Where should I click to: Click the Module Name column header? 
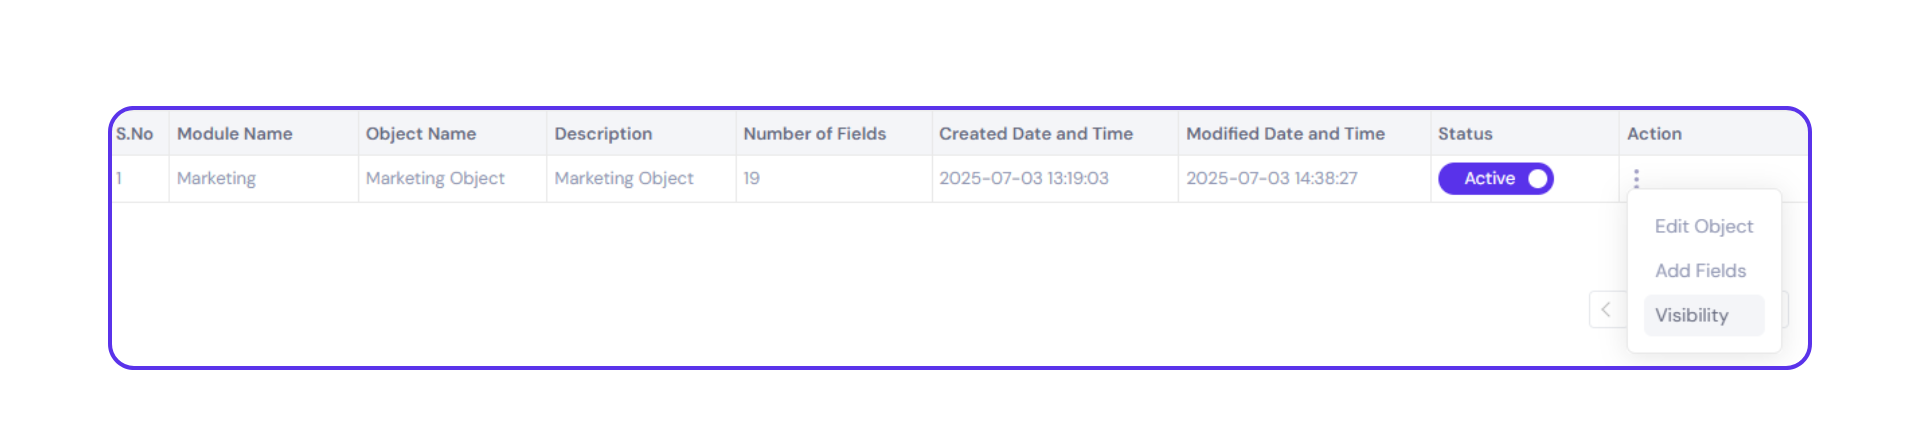(235, 134)
